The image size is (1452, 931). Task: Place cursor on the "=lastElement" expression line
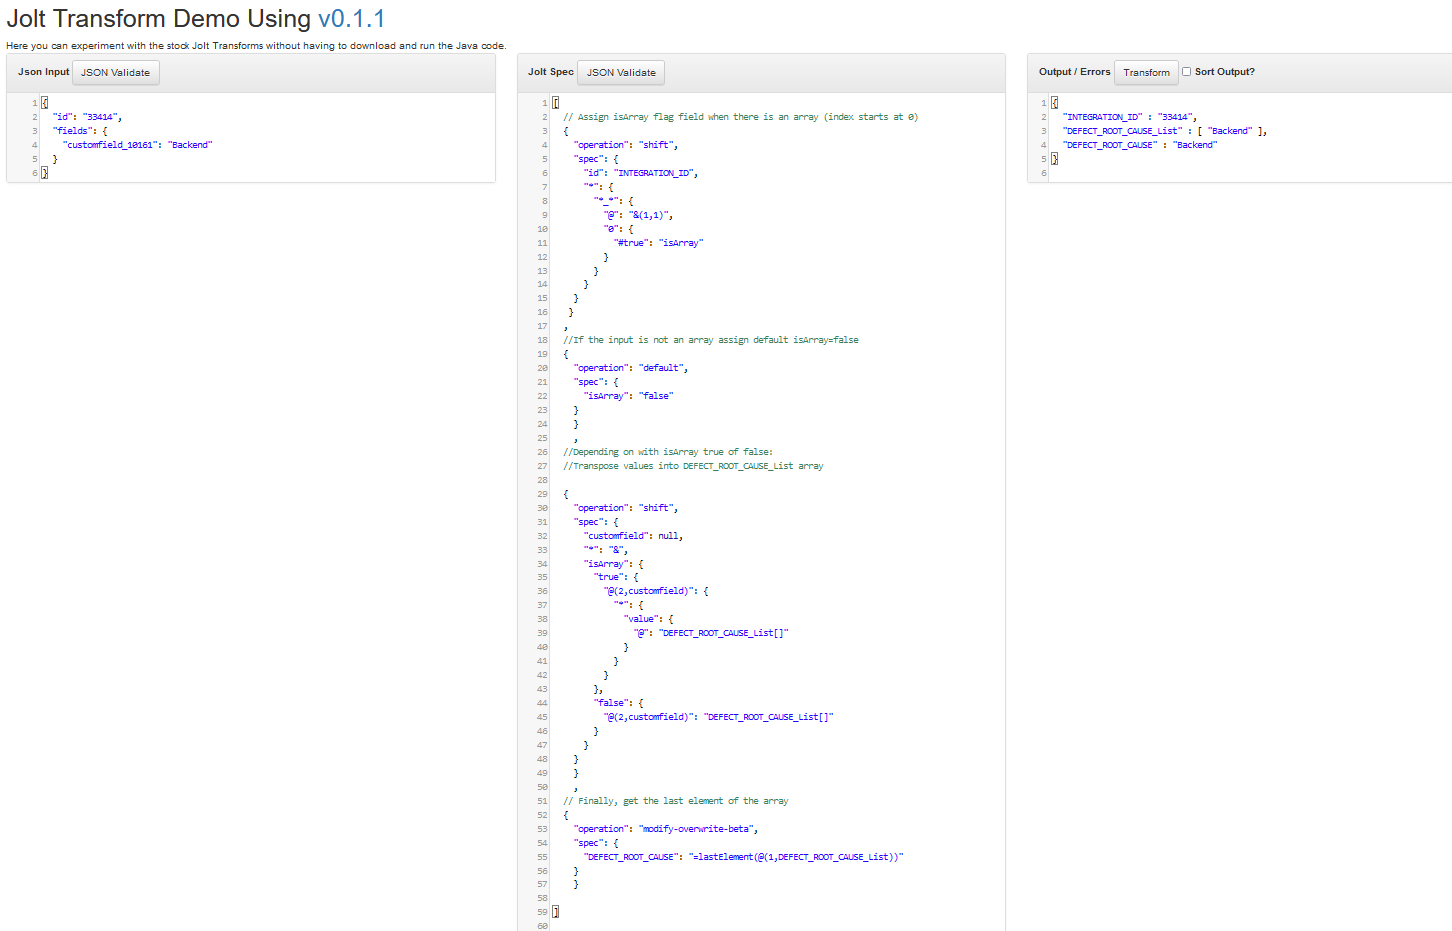click(x=744, y=857)
